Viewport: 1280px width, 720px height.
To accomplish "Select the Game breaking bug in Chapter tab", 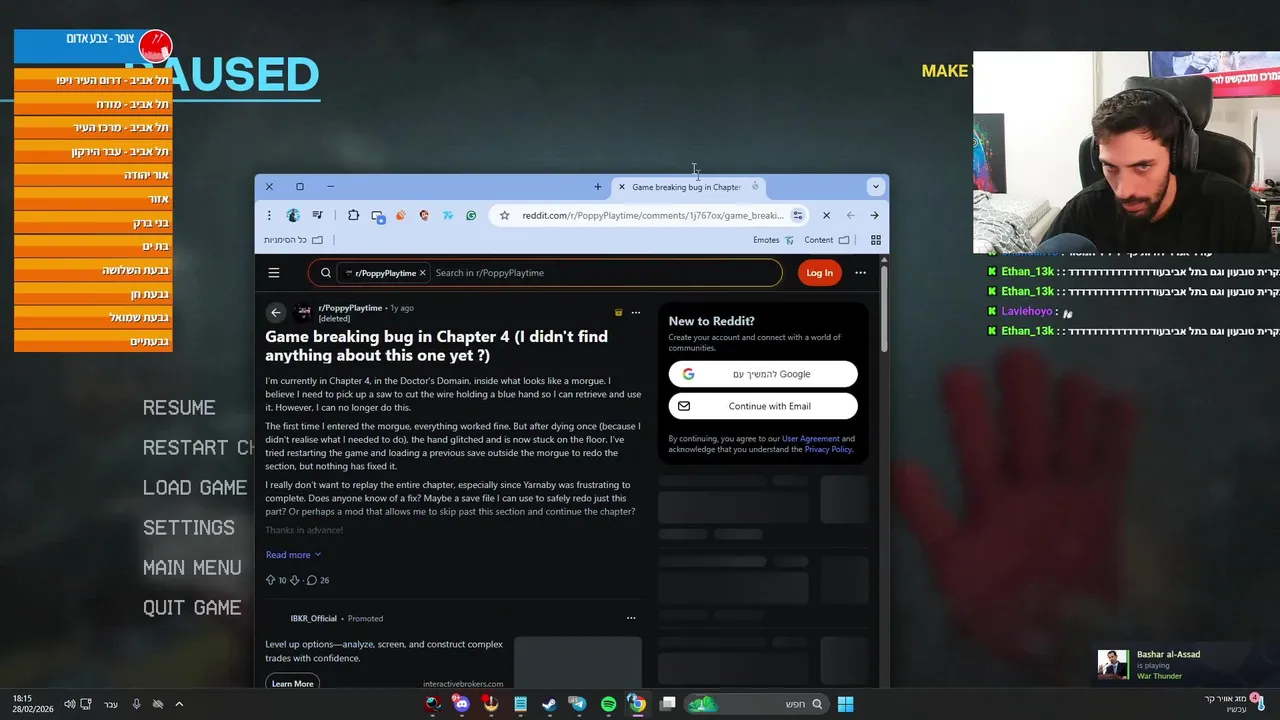I will (686, 187).
